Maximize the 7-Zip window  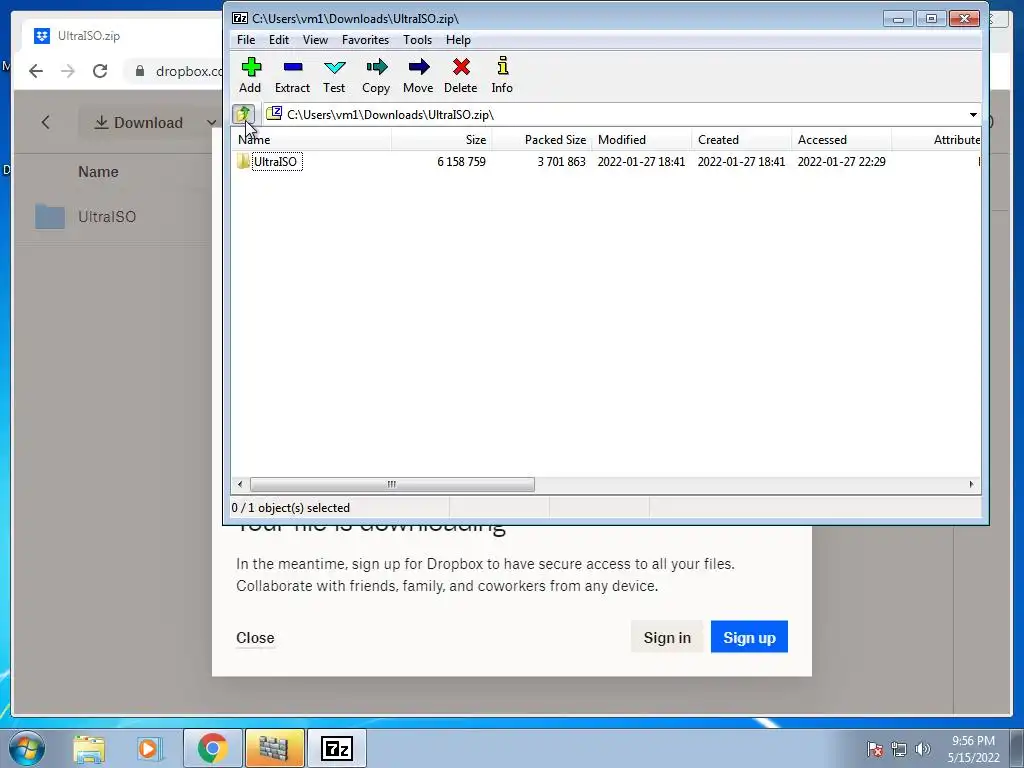(x=931, y=19)
